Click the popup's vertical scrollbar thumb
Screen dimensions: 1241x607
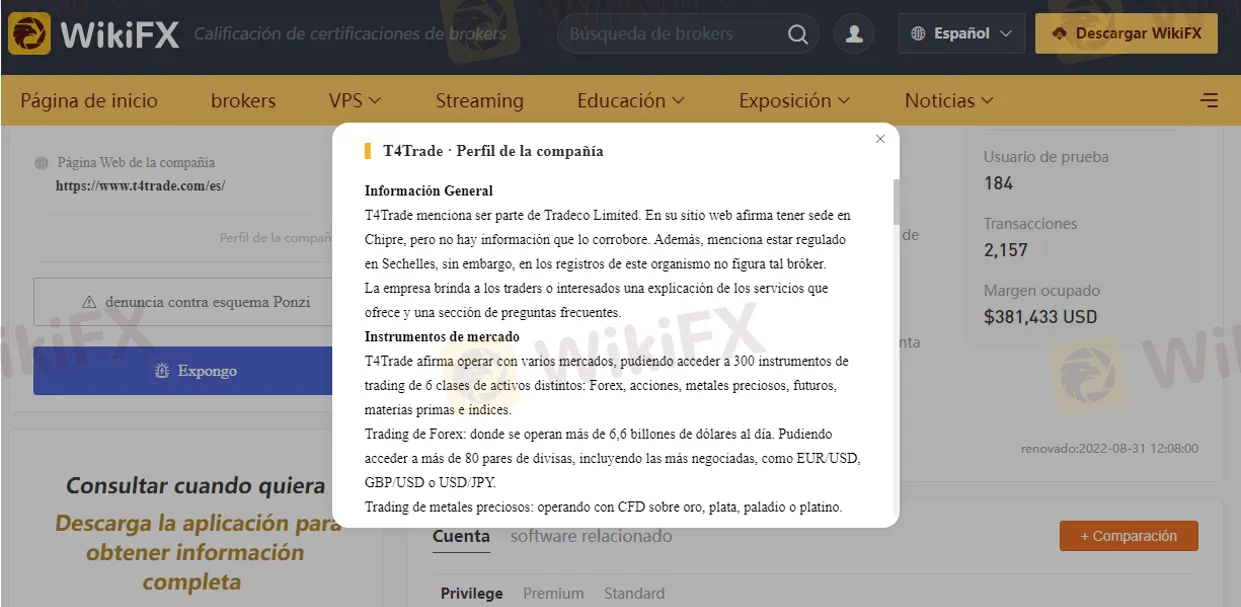pyautogui.click(x=895, y=201)
